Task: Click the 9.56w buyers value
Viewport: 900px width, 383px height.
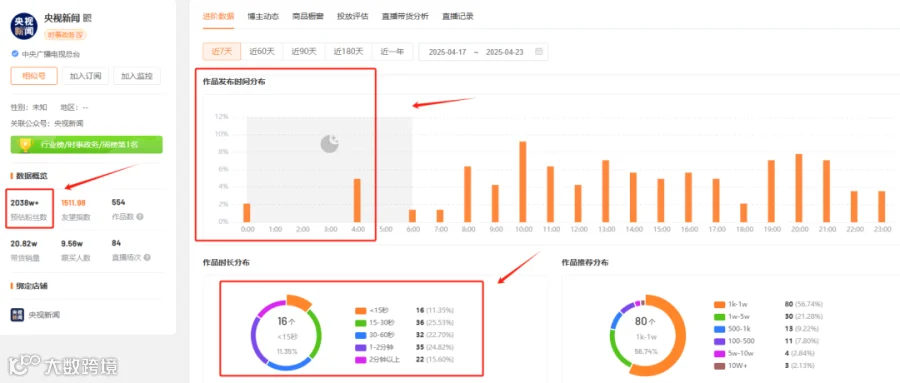Action: pyautogui.click(x=72, y=243)
